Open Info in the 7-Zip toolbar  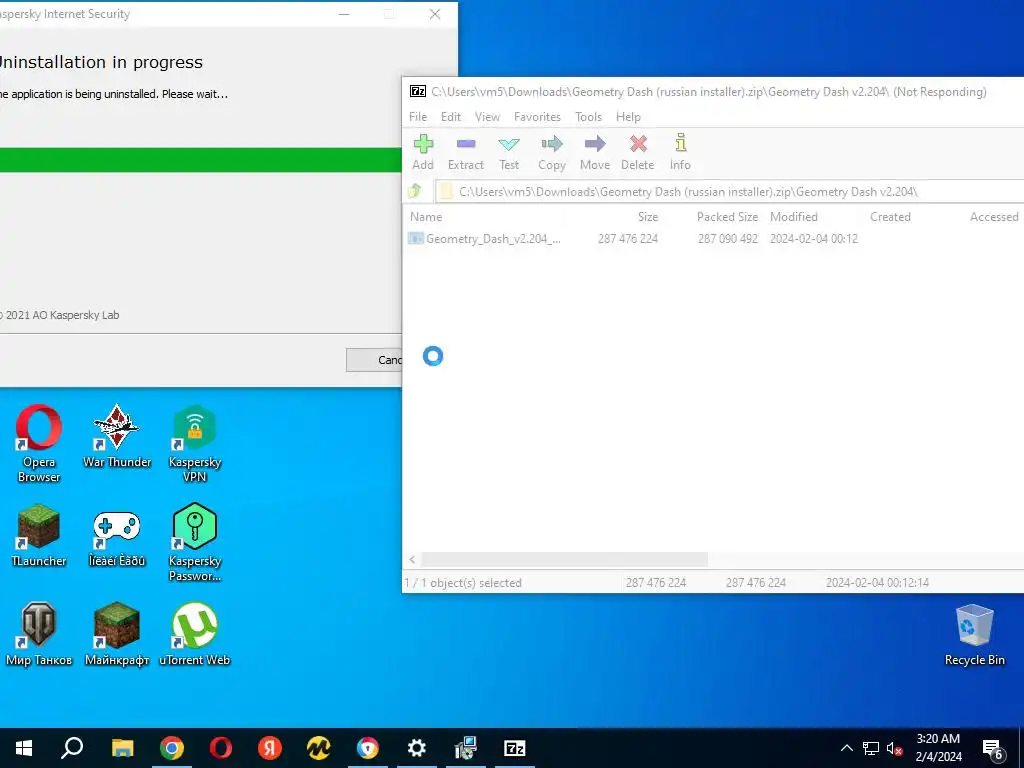(x=680, y=152)
